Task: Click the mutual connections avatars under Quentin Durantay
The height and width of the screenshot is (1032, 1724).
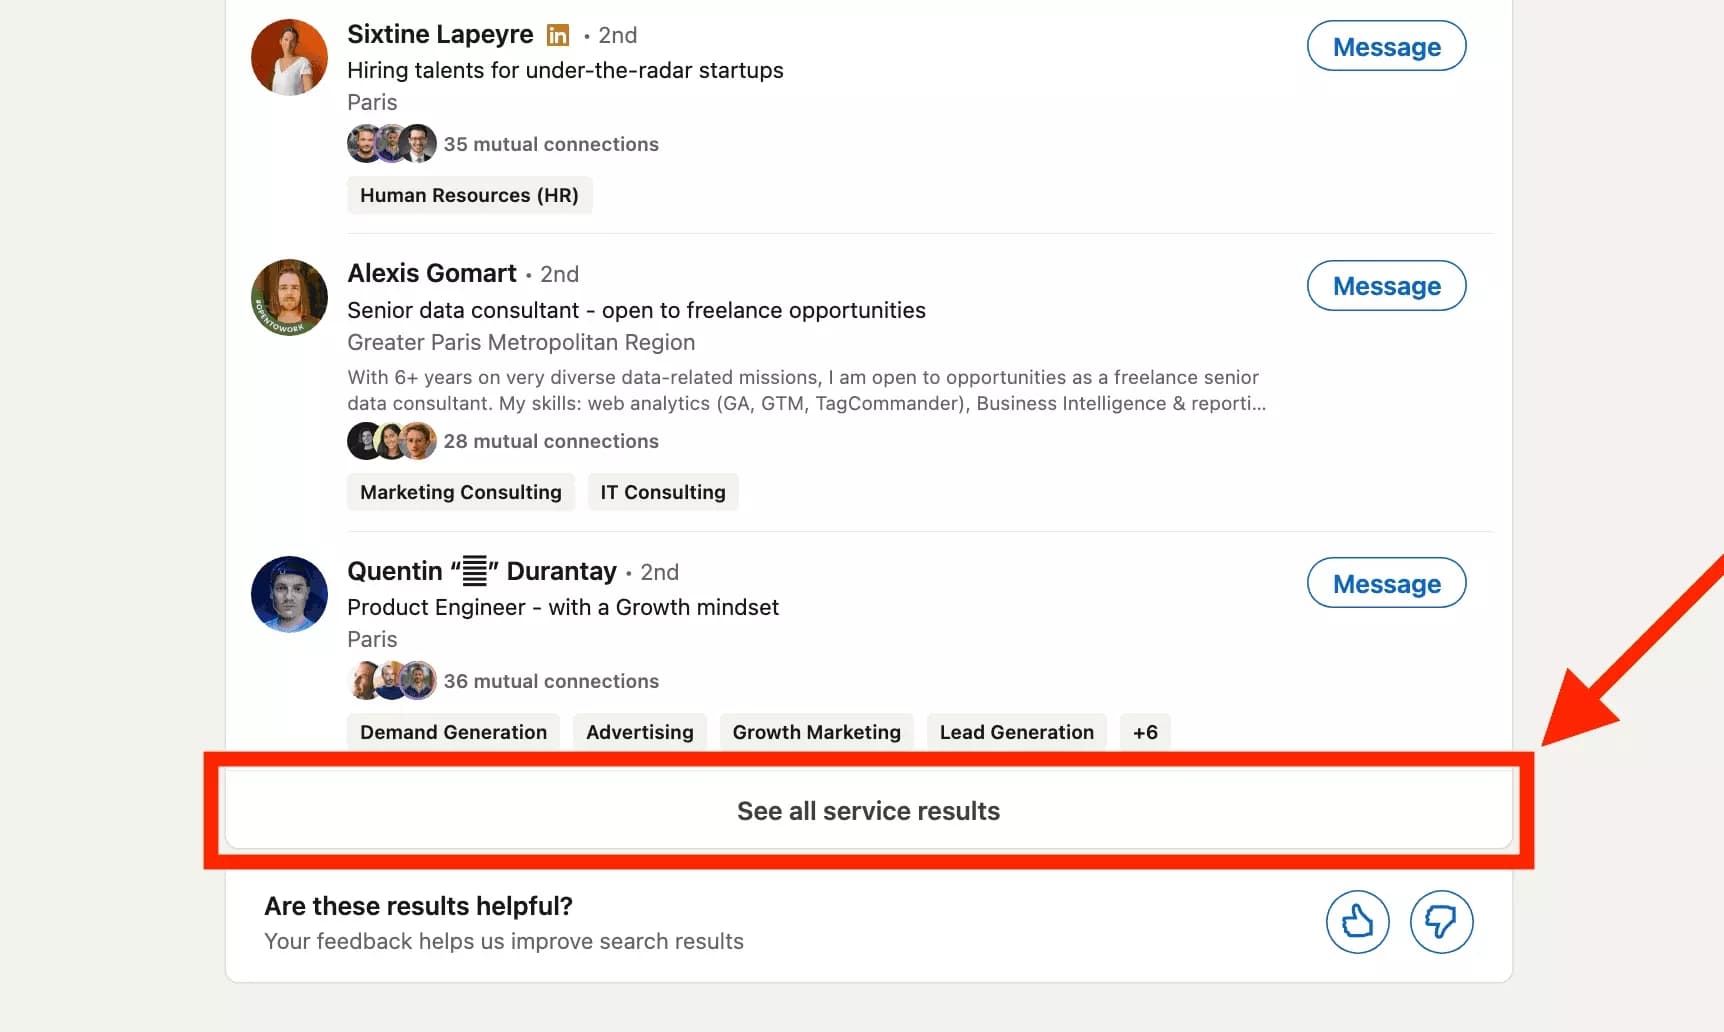Action: click(391, 680)
